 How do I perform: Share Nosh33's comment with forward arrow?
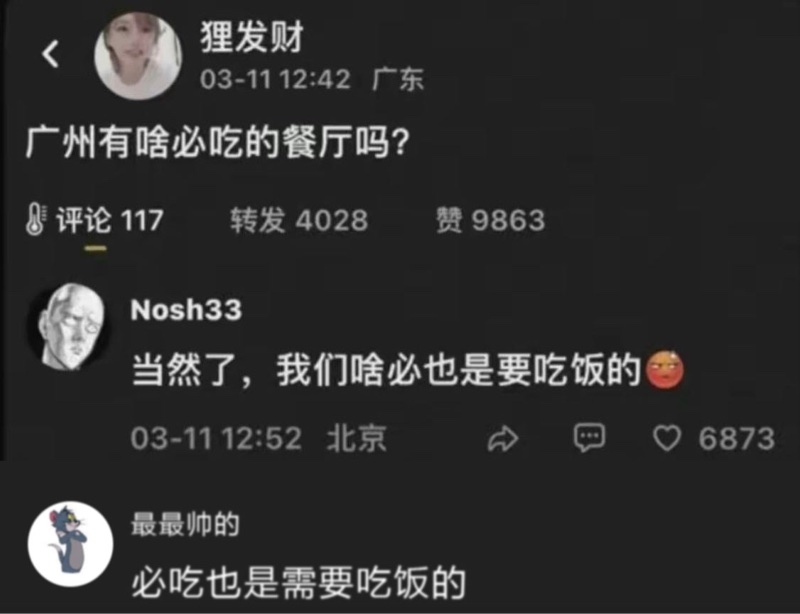[x=503, y=439]
